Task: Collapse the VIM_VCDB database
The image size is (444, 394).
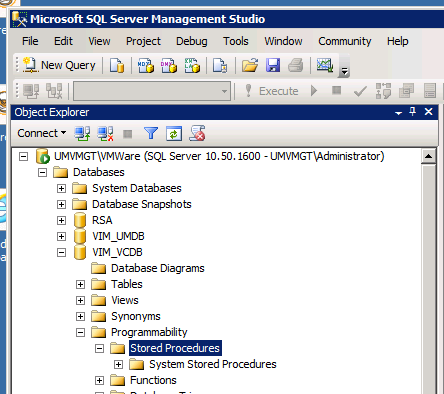Action: click(61, 252)
